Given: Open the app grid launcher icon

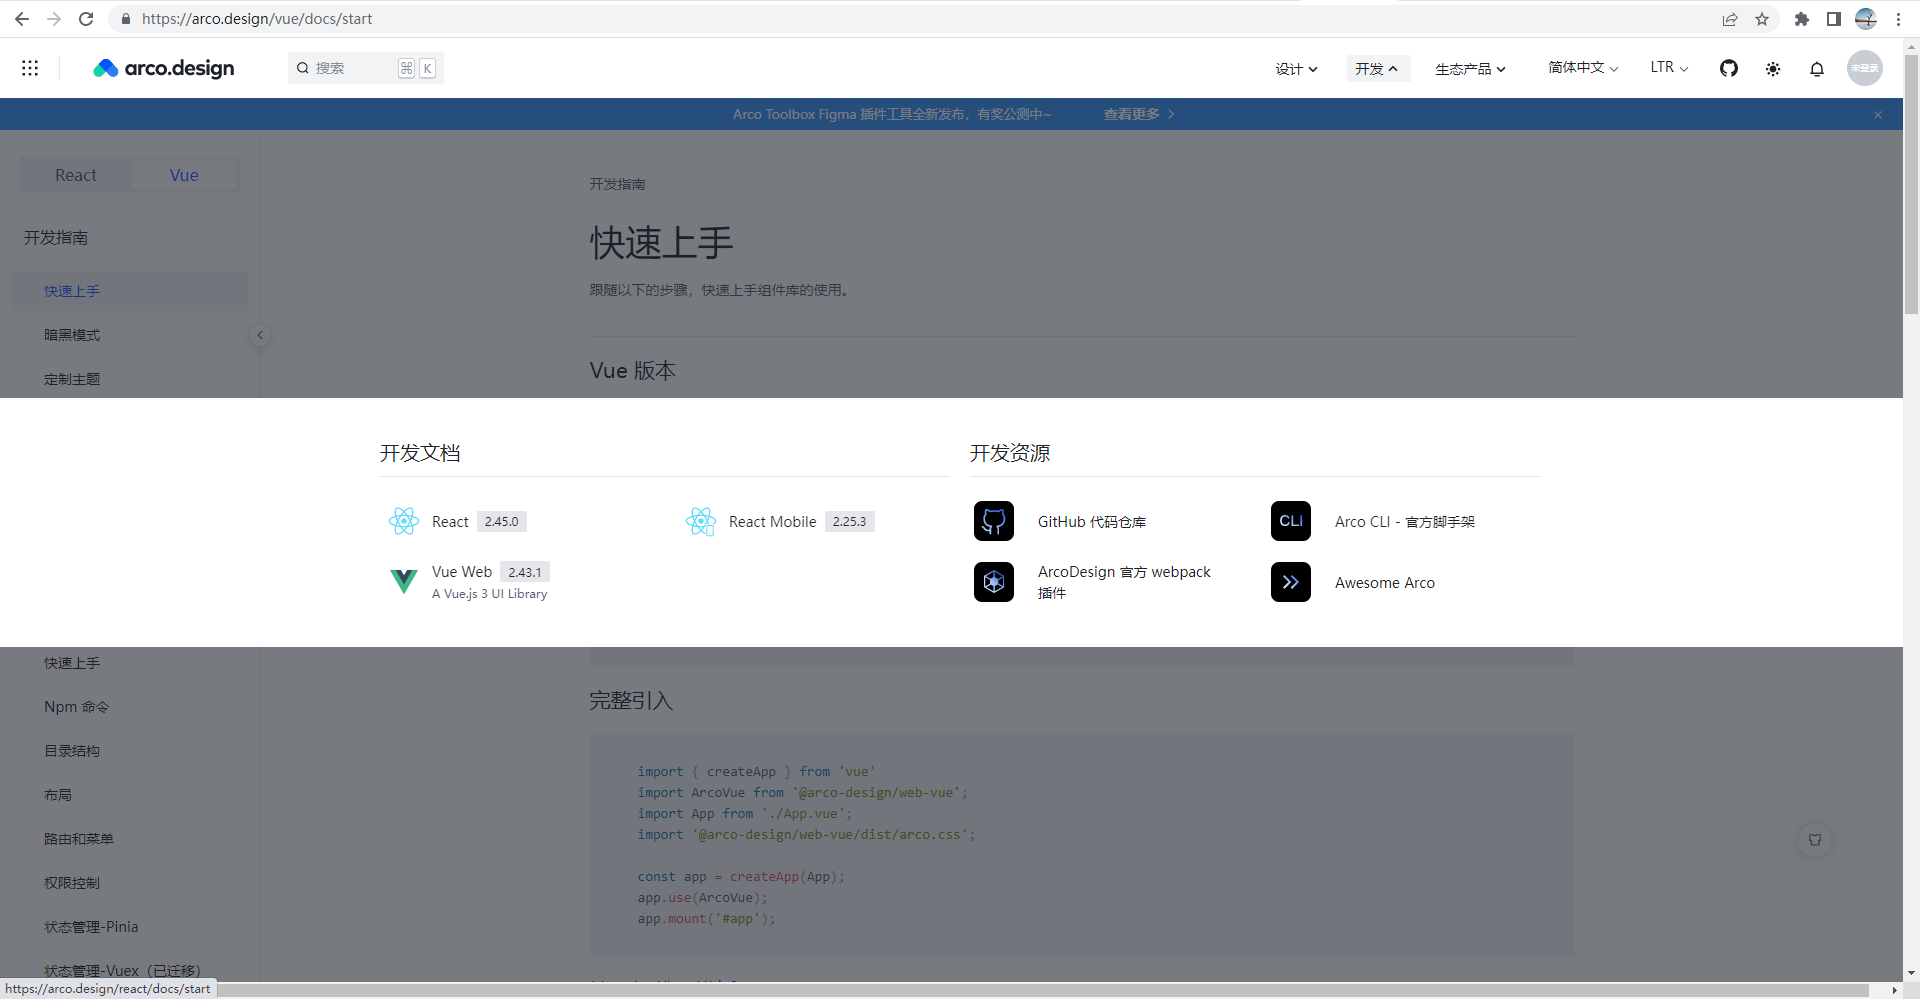Looking at the screenshot, I should (30, 68).
